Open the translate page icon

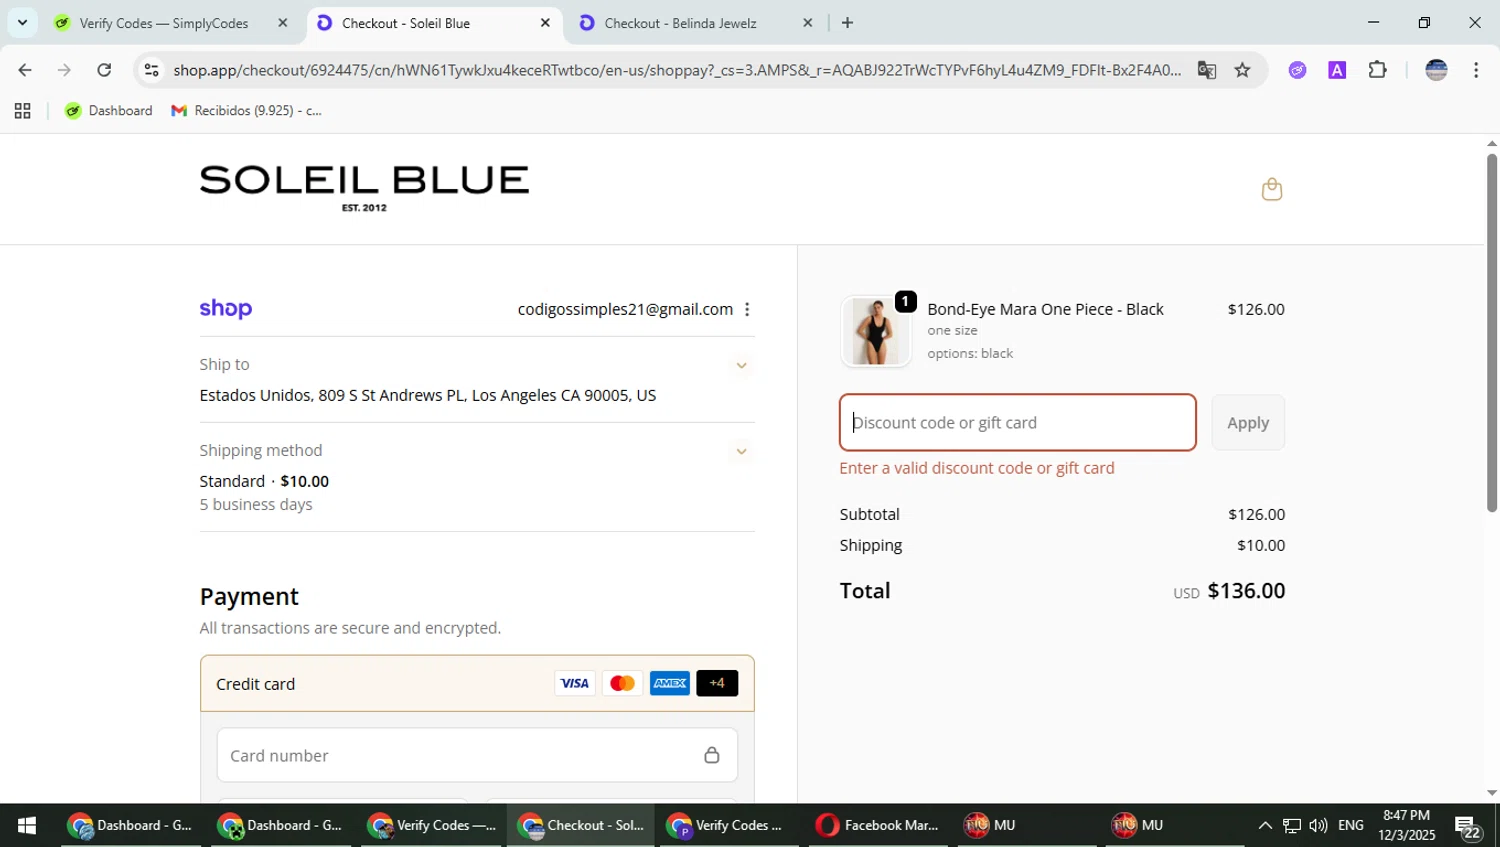1207,70
